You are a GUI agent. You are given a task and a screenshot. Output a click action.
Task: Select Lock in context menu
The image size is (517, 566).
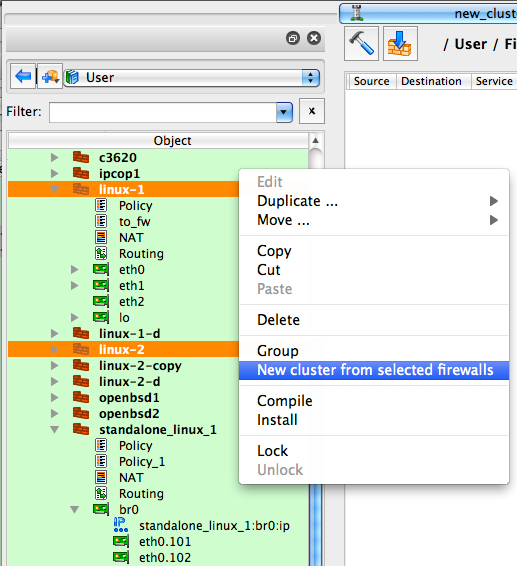click(x=374, y=451)
